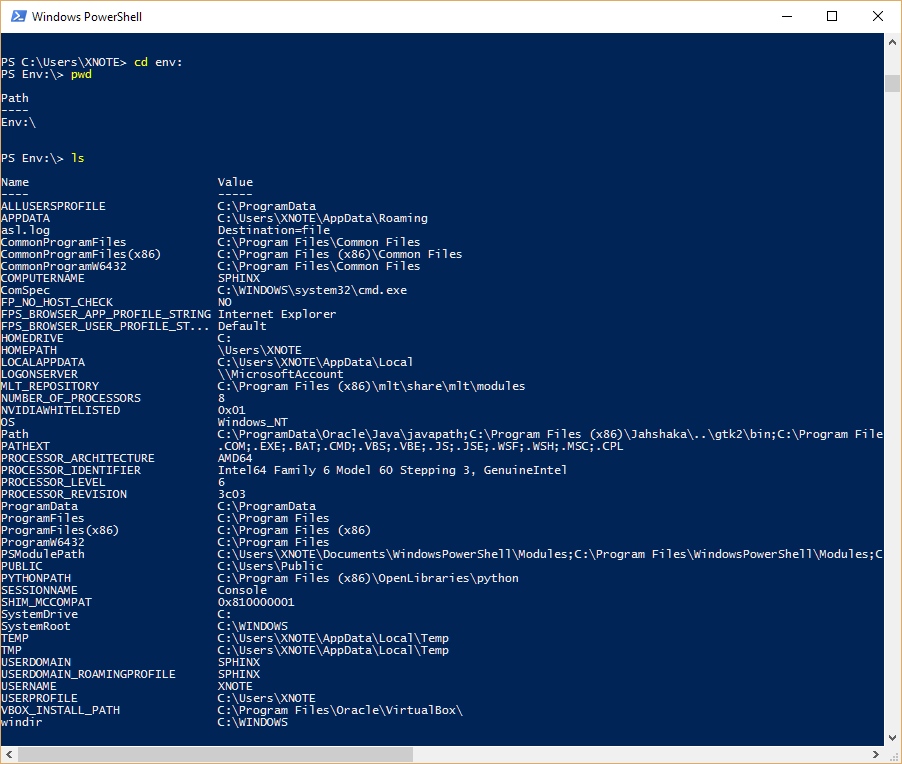Close the Windows PowerShell window
The image size is (902, 764).
pos(878,16)
